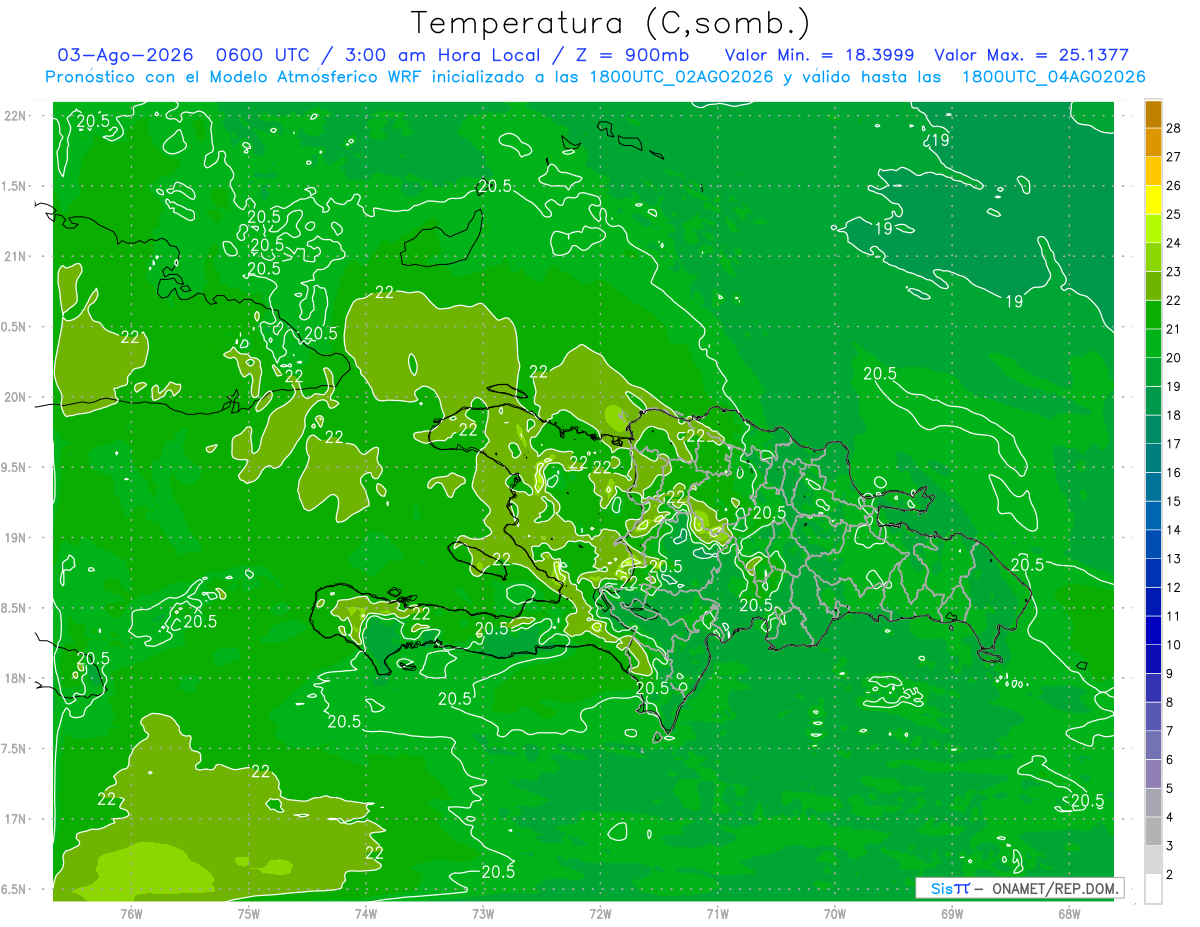Screen dimensions: 1200x927
Task: Click the 17N latitude axis label
Action: (17, 819)
